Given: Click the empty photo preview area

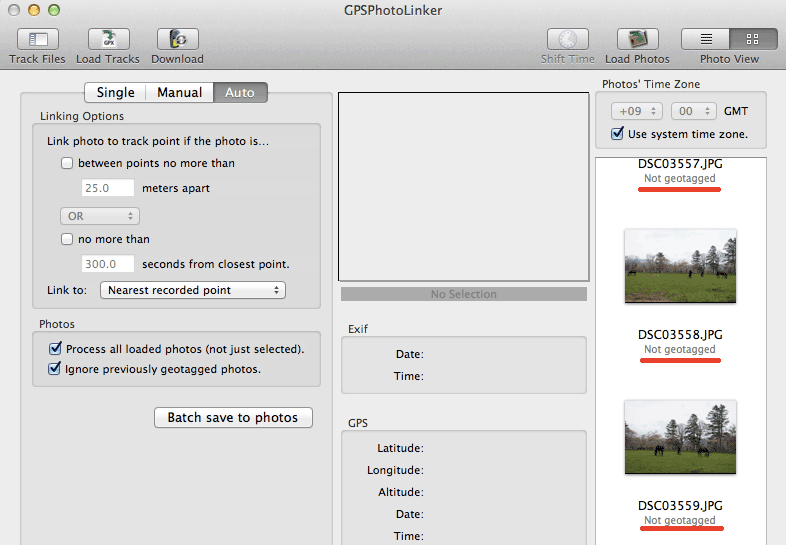Looking at the screenshot, I should point(464,187).
